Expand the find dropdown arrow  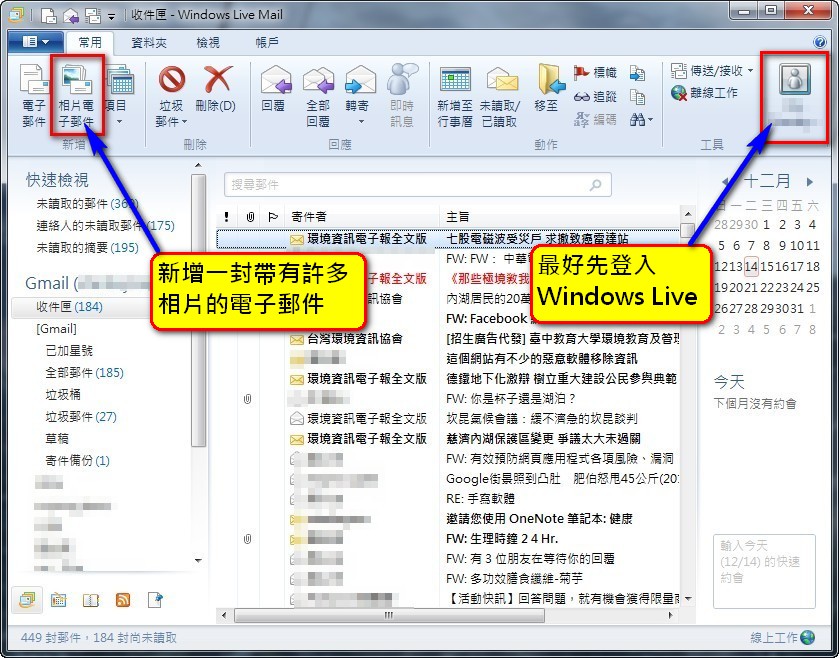coord(650,120)
